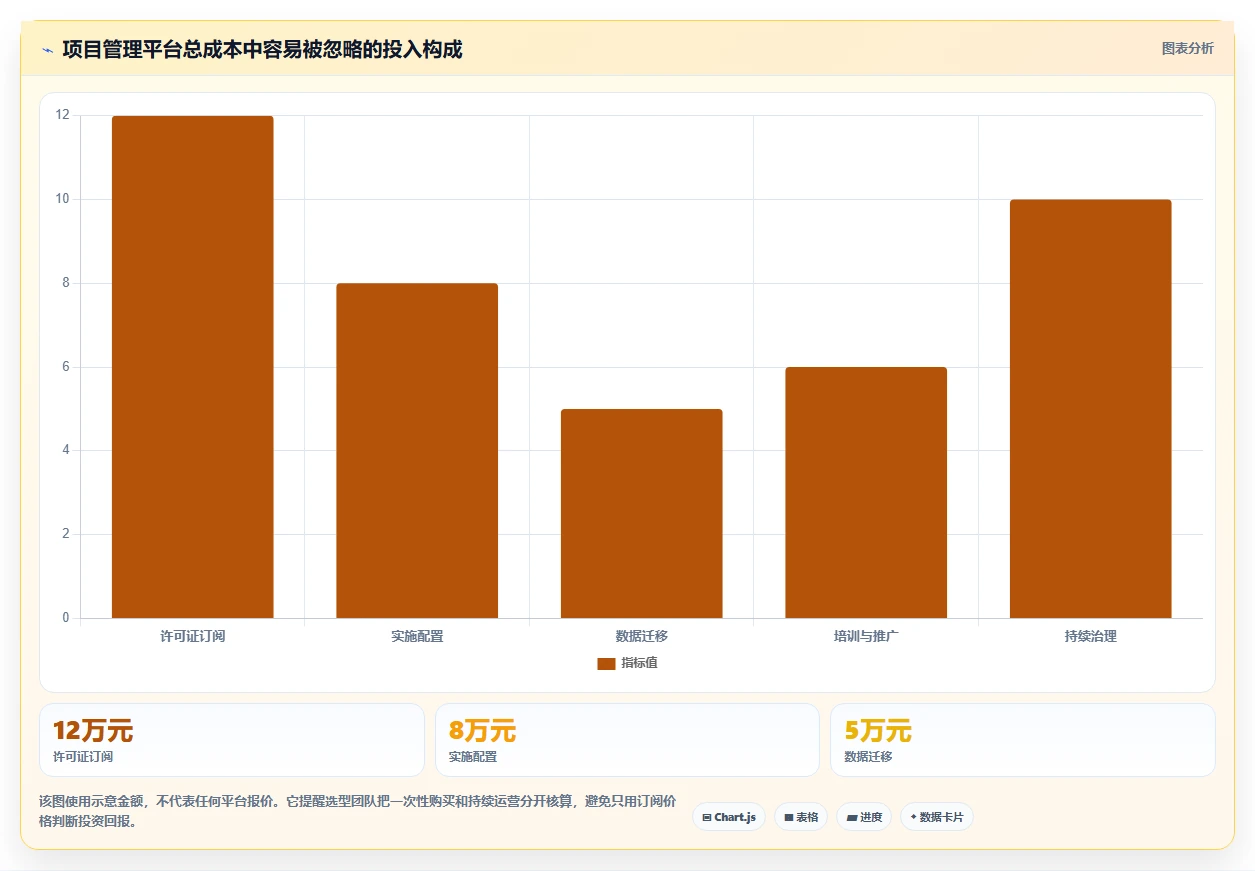Click the y-axis value 4

point(66,450)
